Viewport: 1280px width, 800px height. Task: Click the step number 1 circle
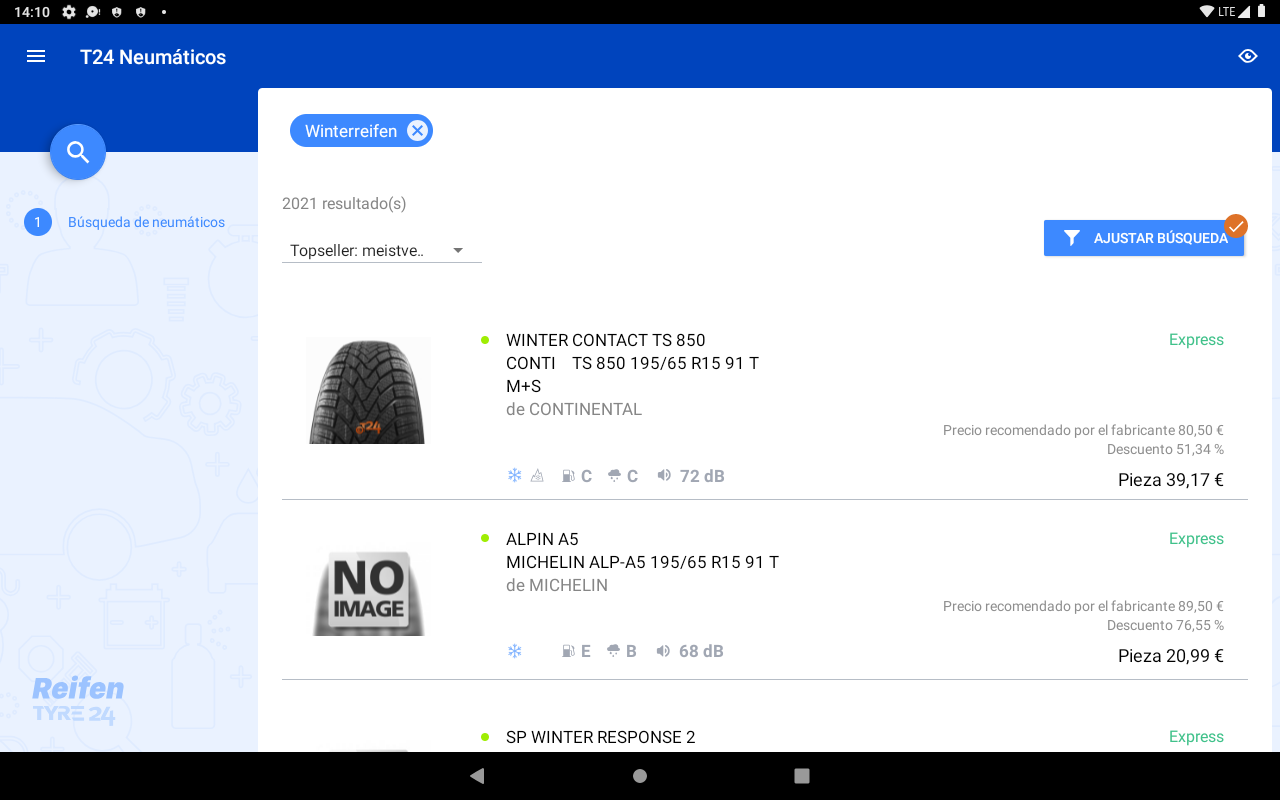38,222
